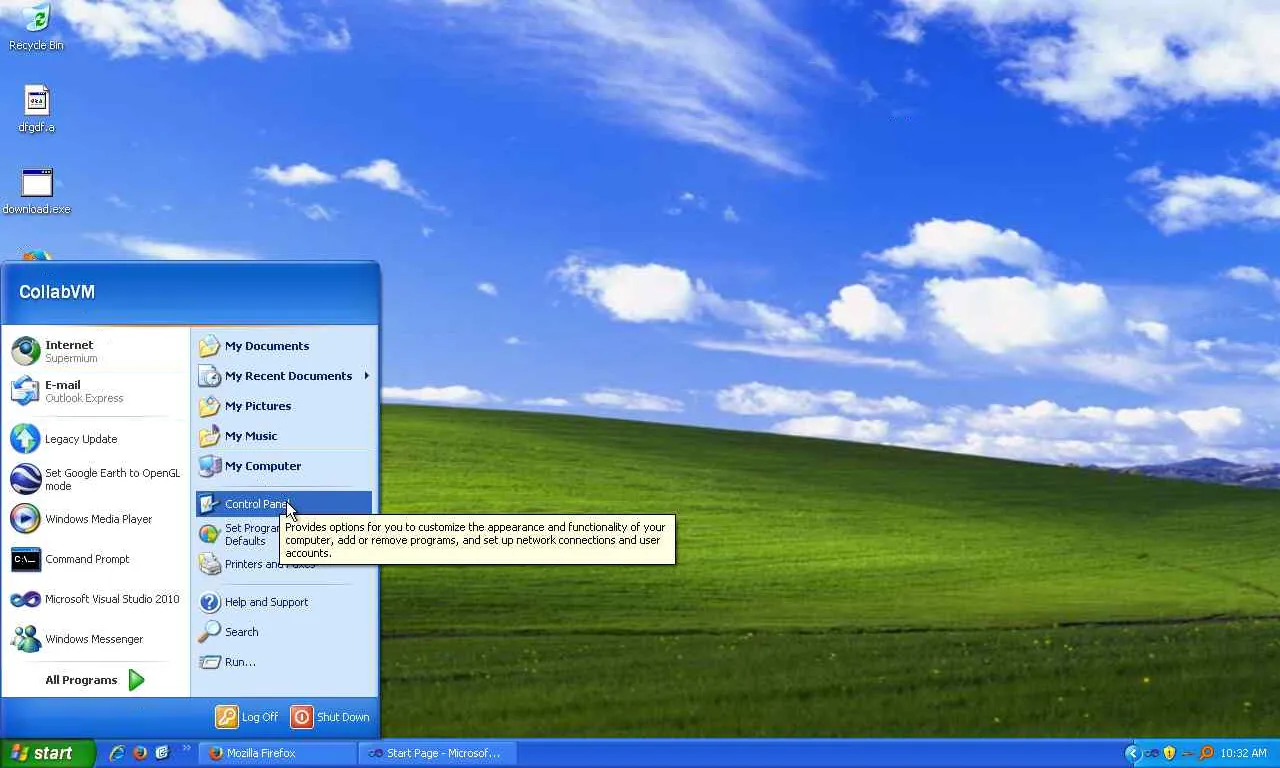Click the Log Off button

point(247,717)
